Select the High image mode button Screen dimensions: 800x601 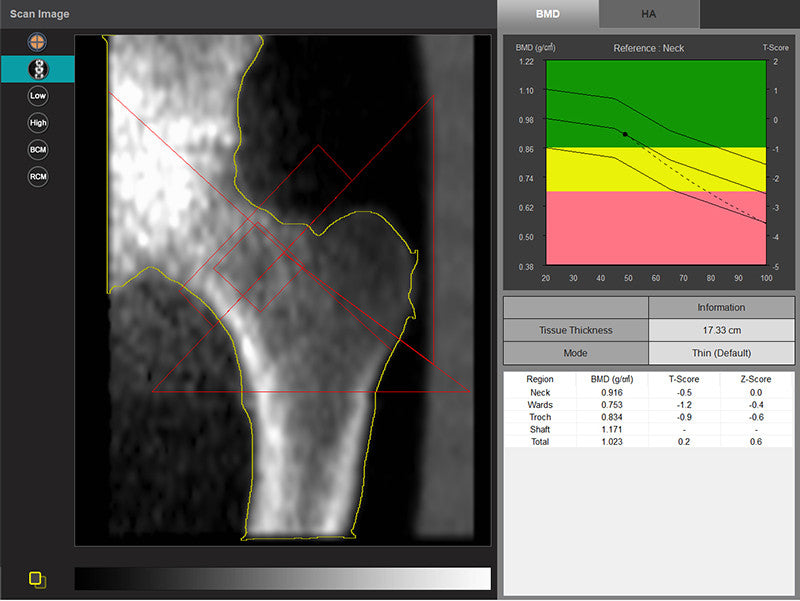coord(38,123)
